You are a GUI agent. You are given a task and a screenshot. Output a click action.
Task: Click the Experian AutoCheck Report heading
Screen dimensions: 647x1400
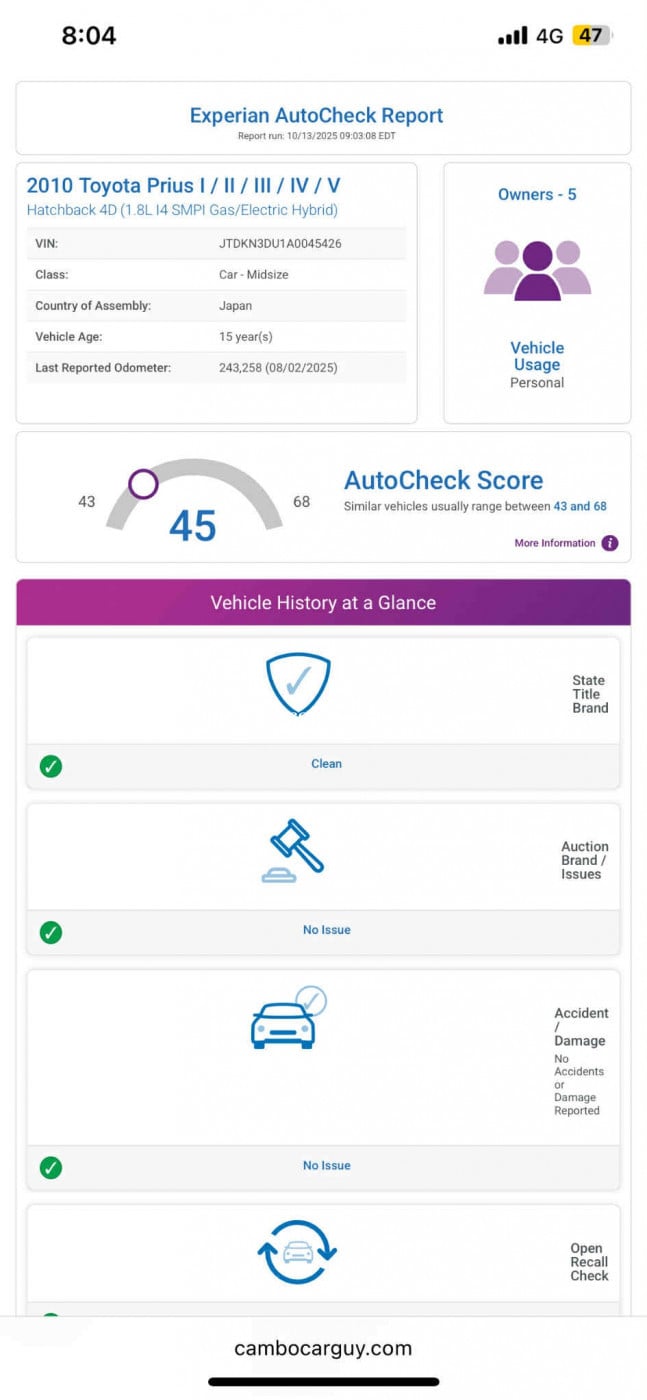(316, 115)
